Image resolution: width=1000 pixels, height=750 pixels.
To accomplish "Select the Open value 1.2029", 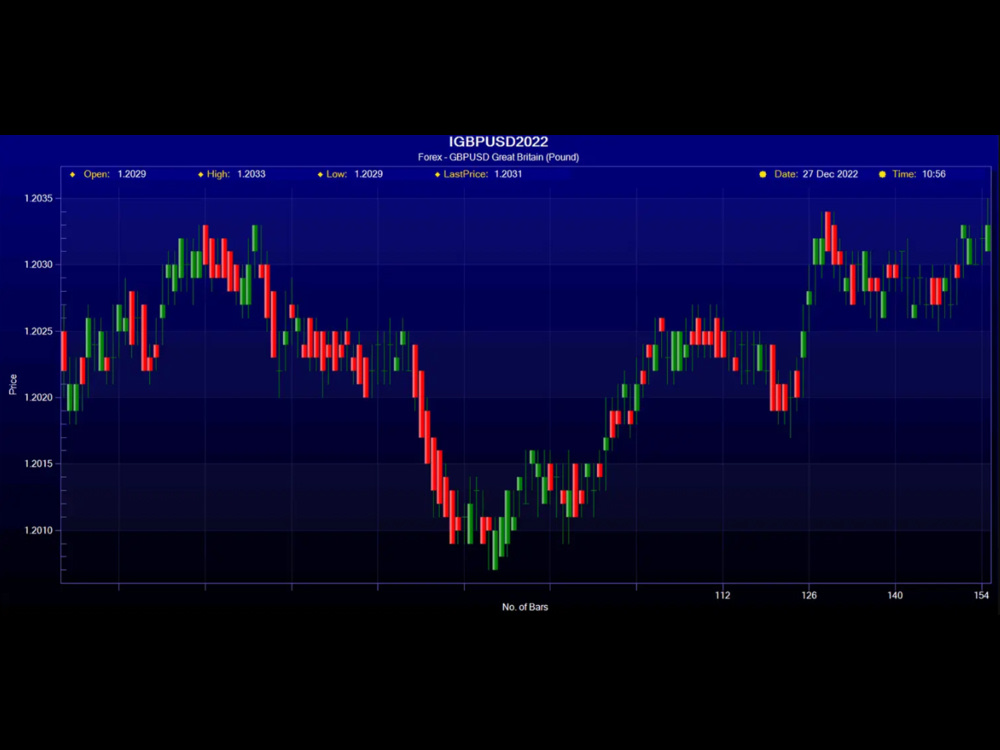I will click(132, 174).
